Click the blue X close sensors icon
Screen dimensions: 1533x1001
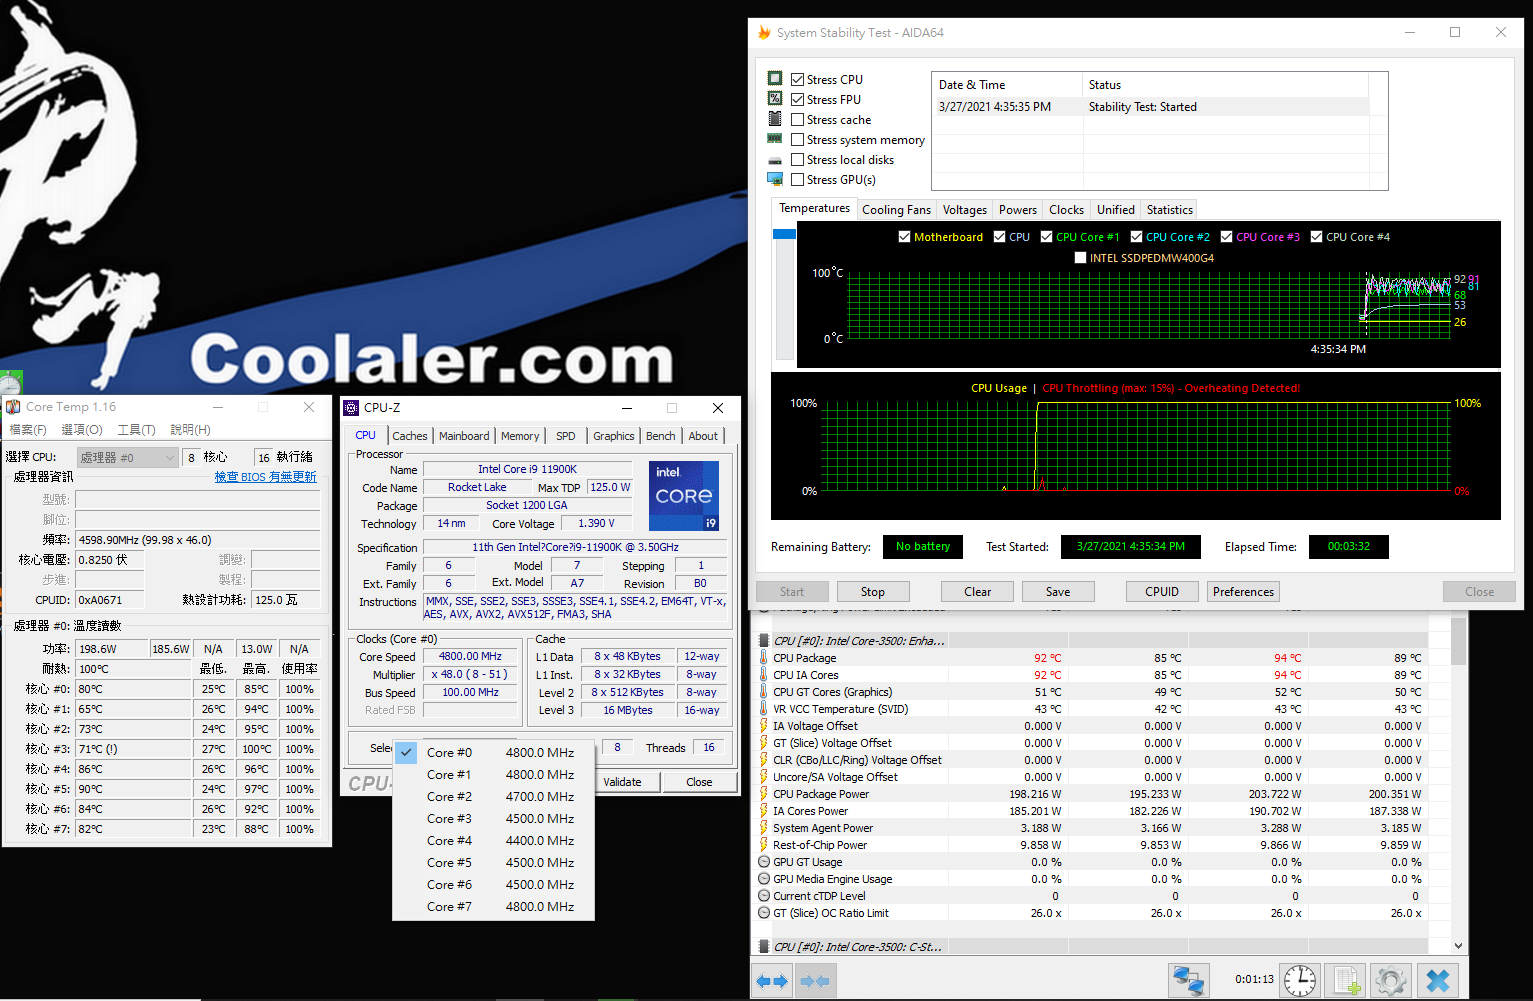1437,980
